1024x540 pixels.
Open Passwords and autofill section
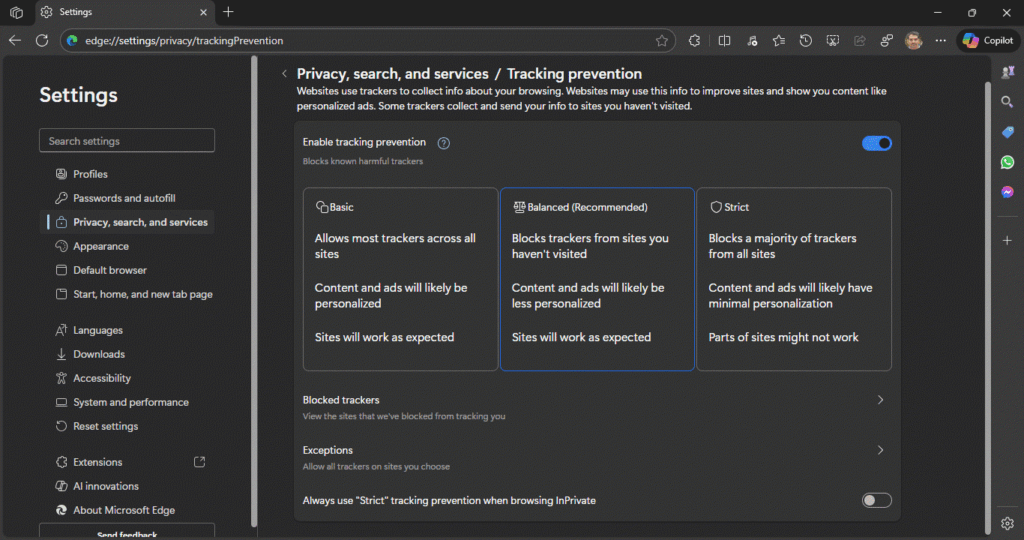tap(127, 198)
